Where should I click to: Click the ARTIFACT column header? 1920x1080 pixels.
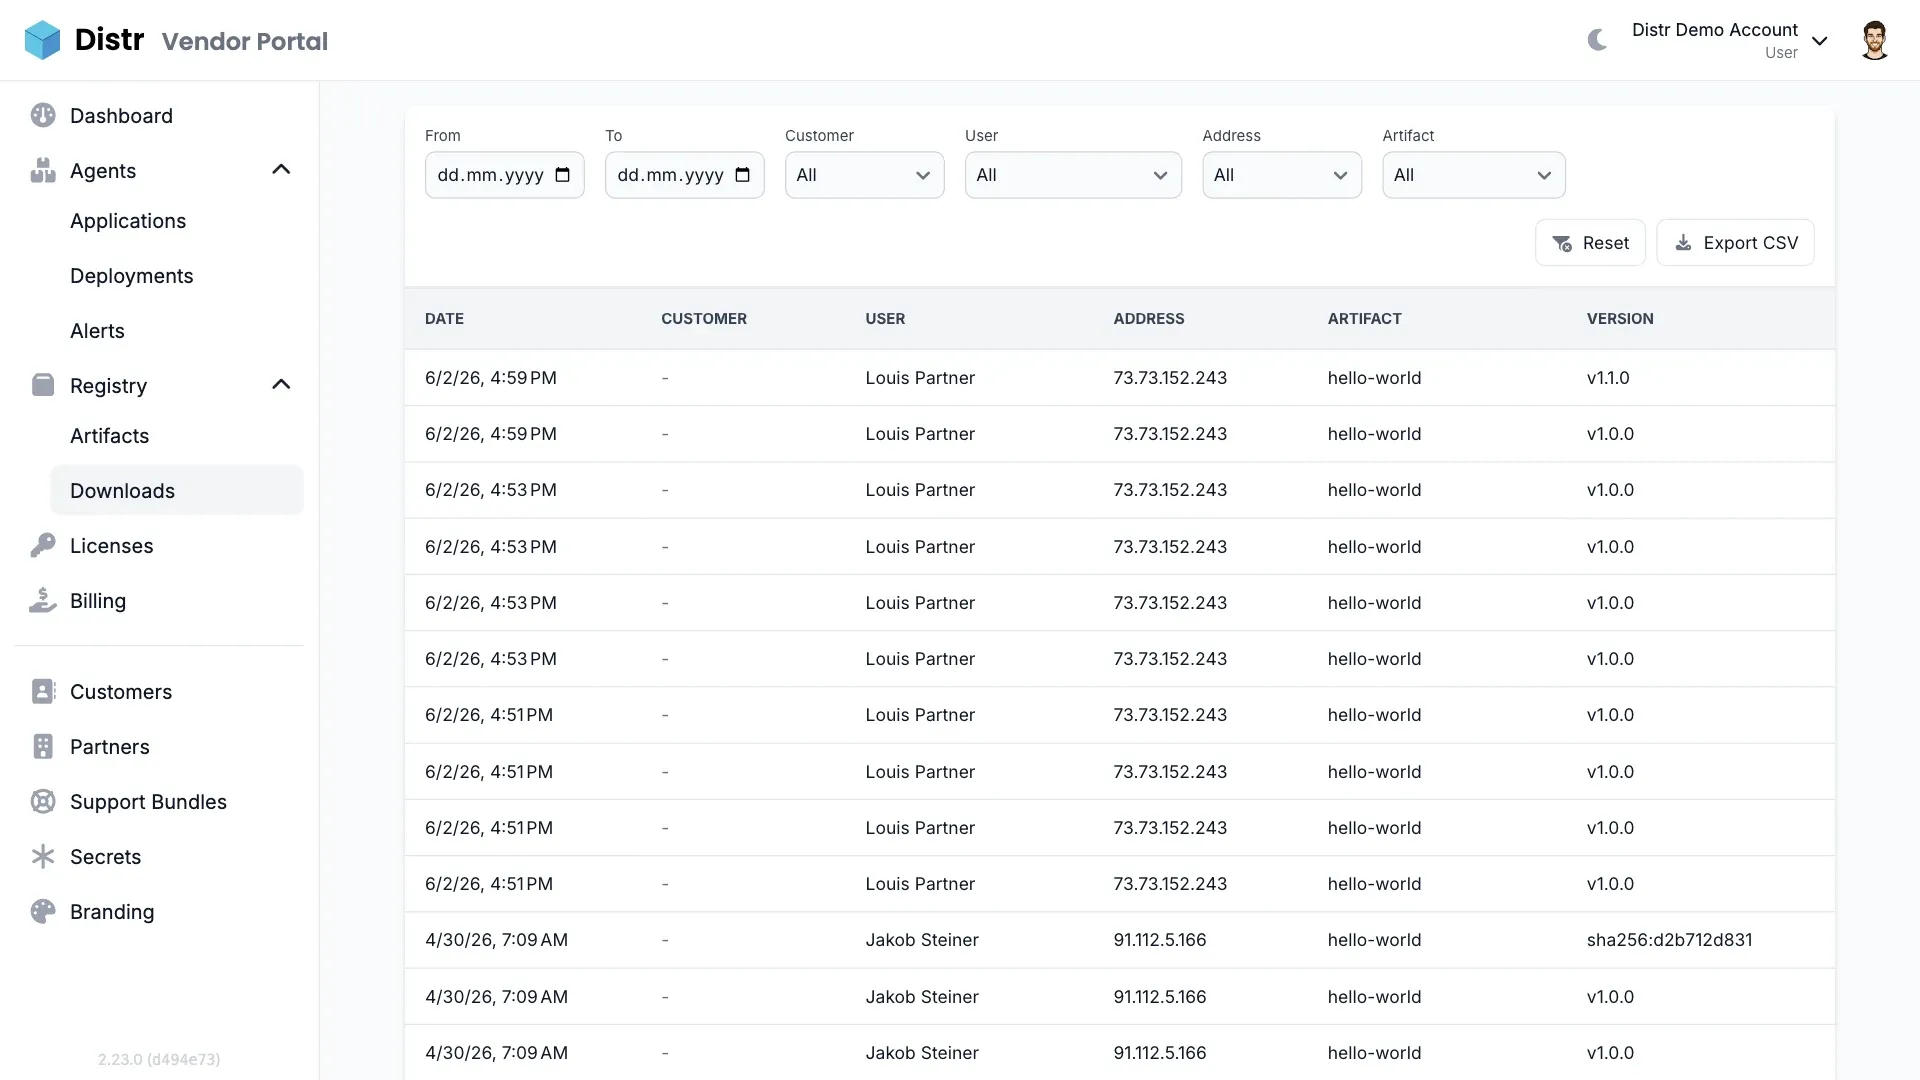pos(1364,319)
